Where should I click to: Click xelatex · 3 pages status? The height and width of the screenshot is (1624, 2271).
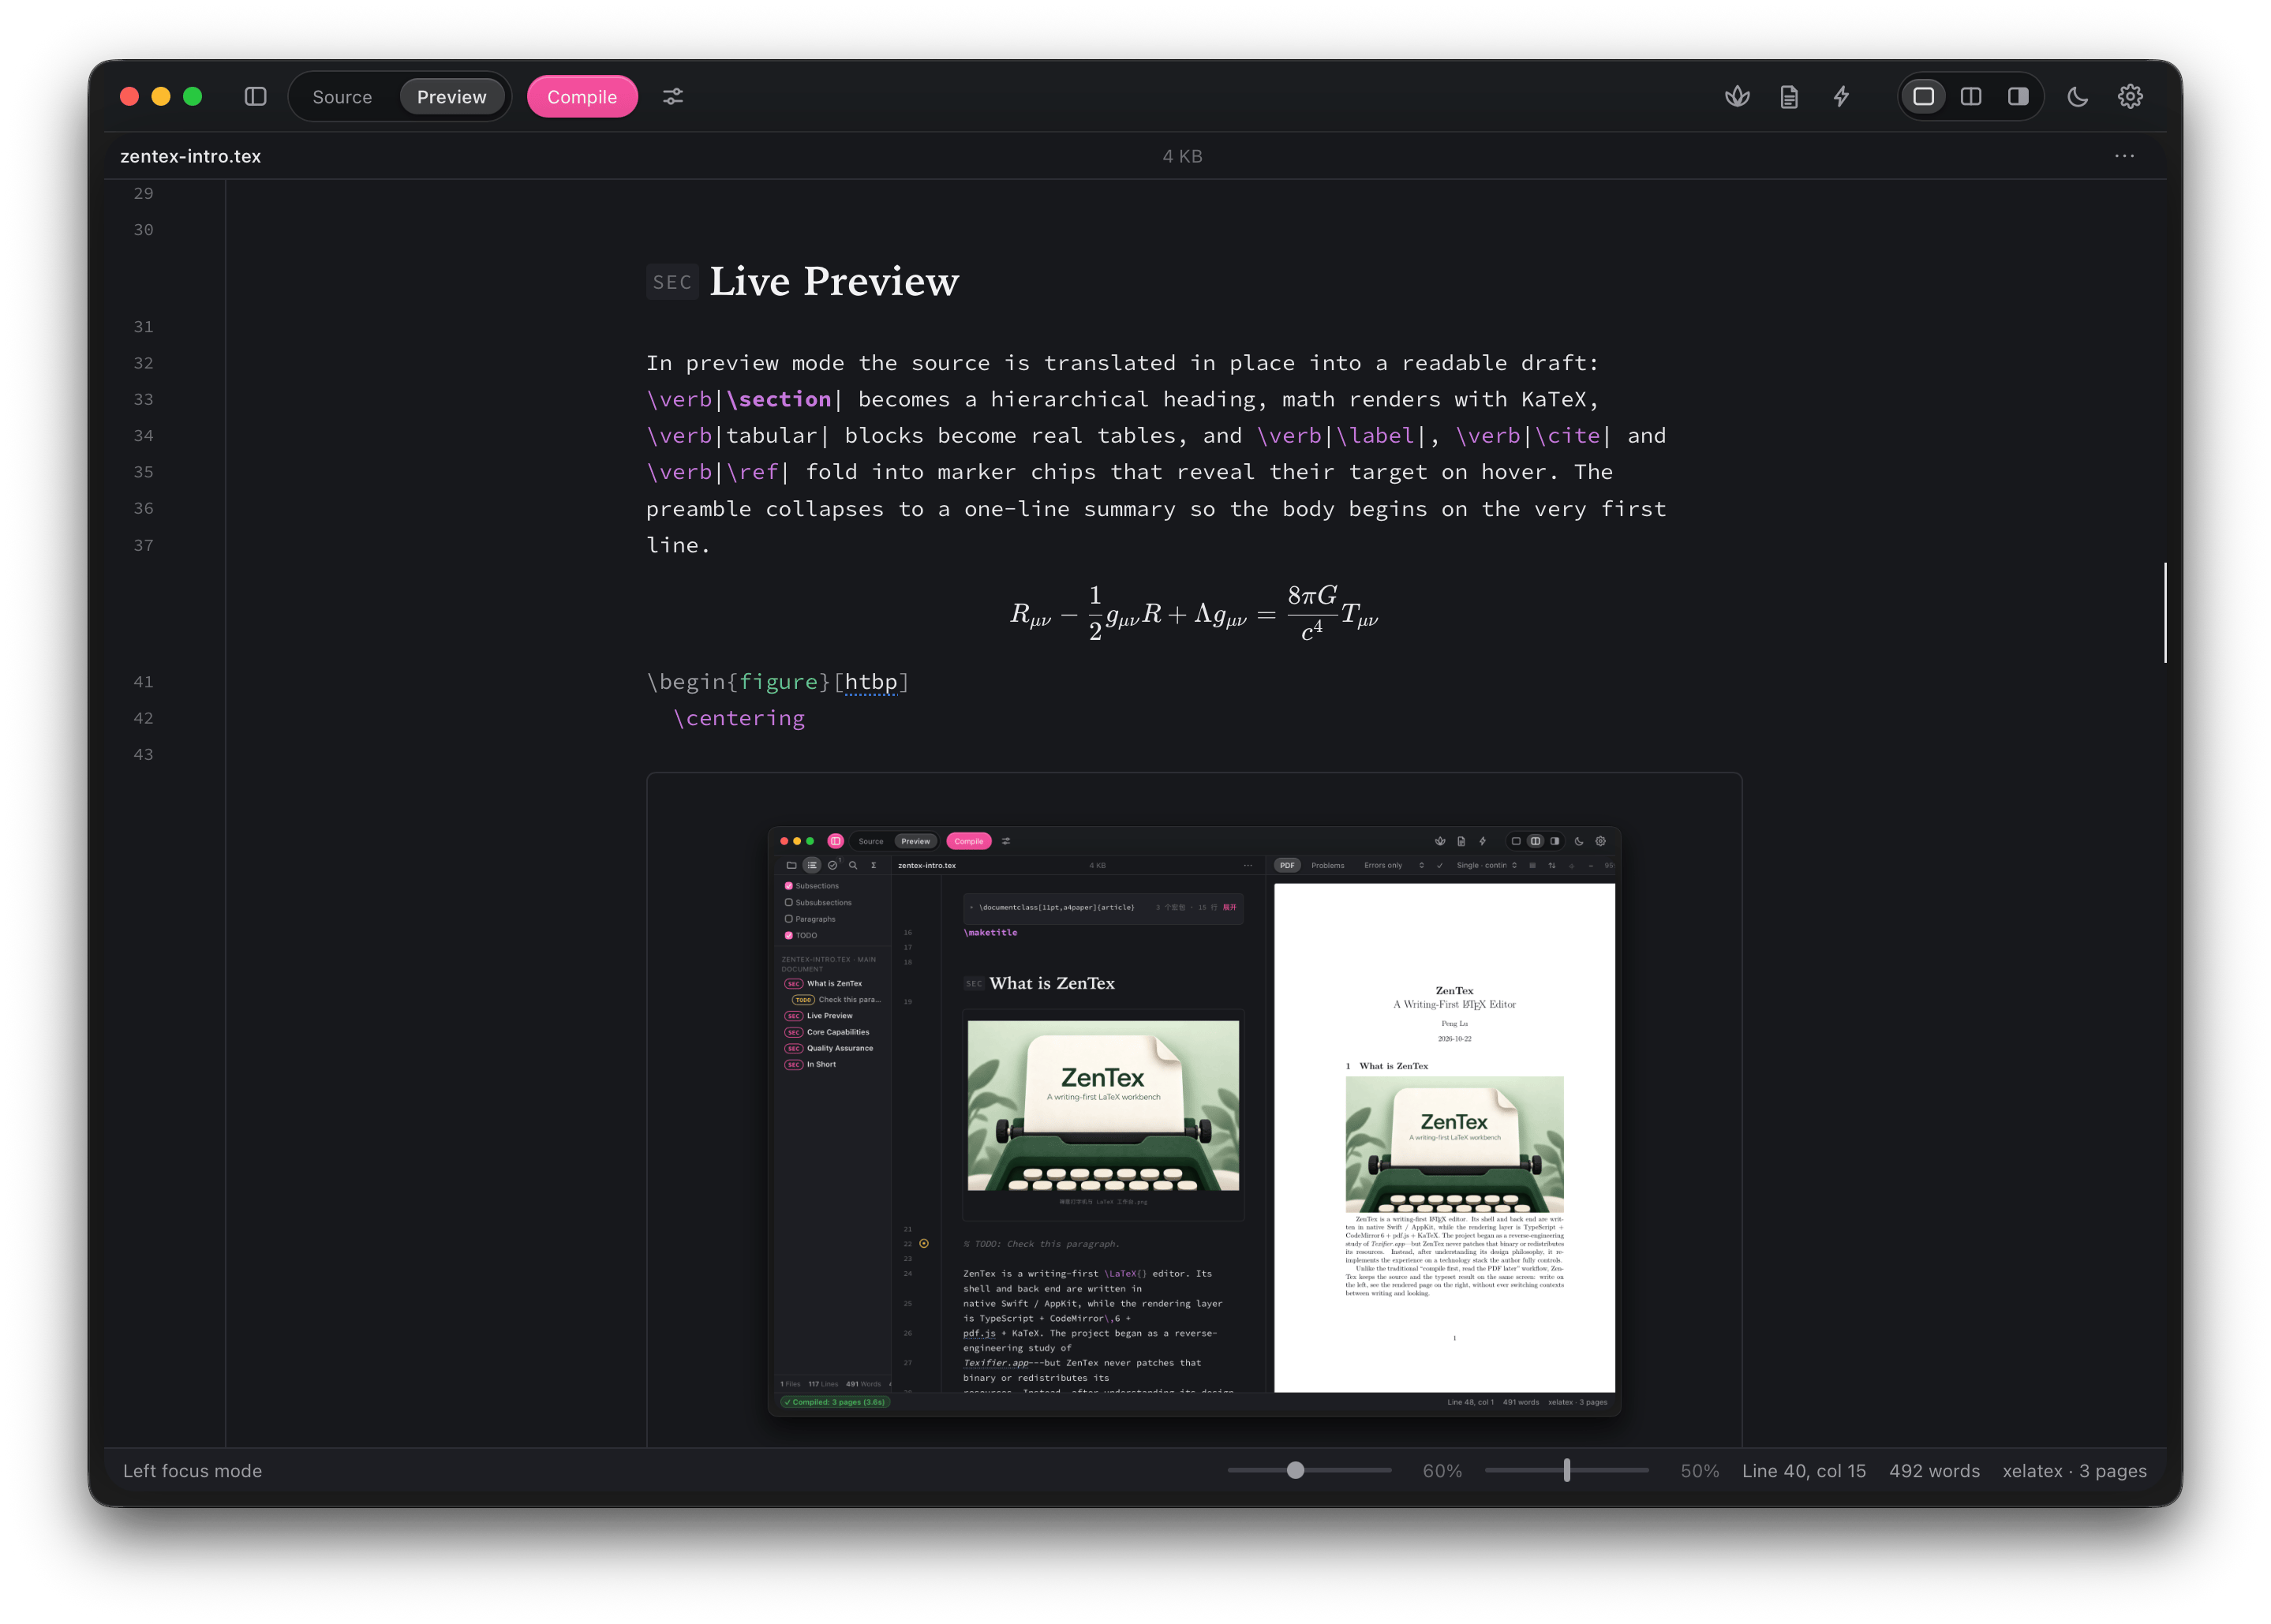tap(2074, 1471)
